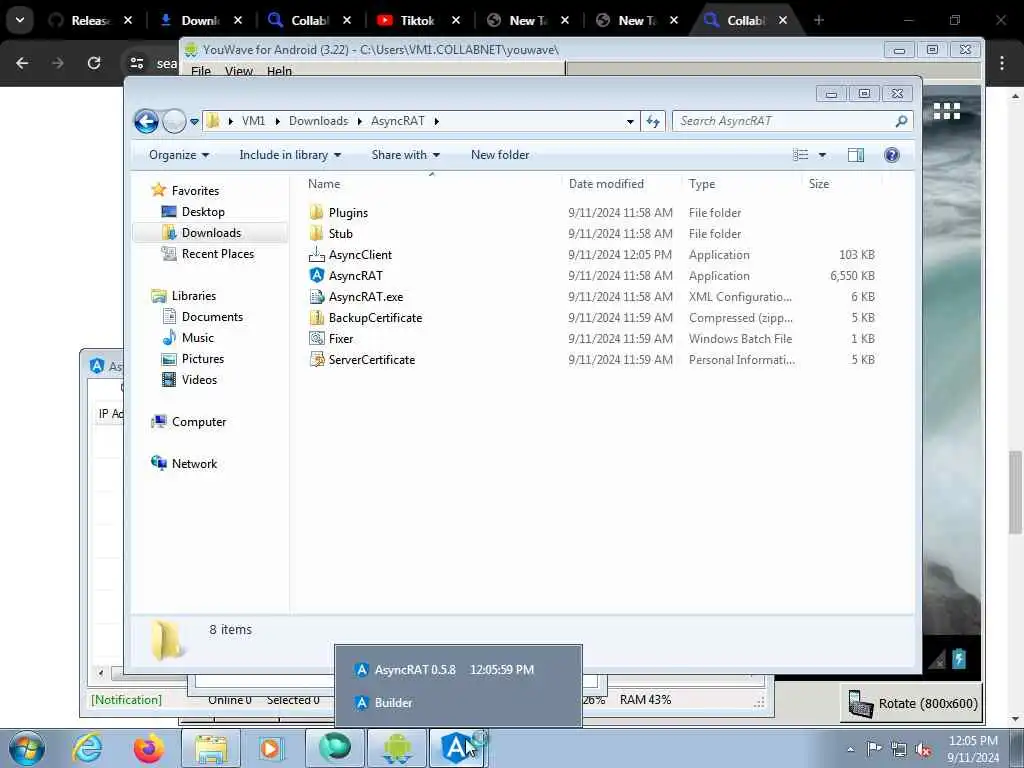Open Windows Media Player from taskbar

click(x=272, y=748)
